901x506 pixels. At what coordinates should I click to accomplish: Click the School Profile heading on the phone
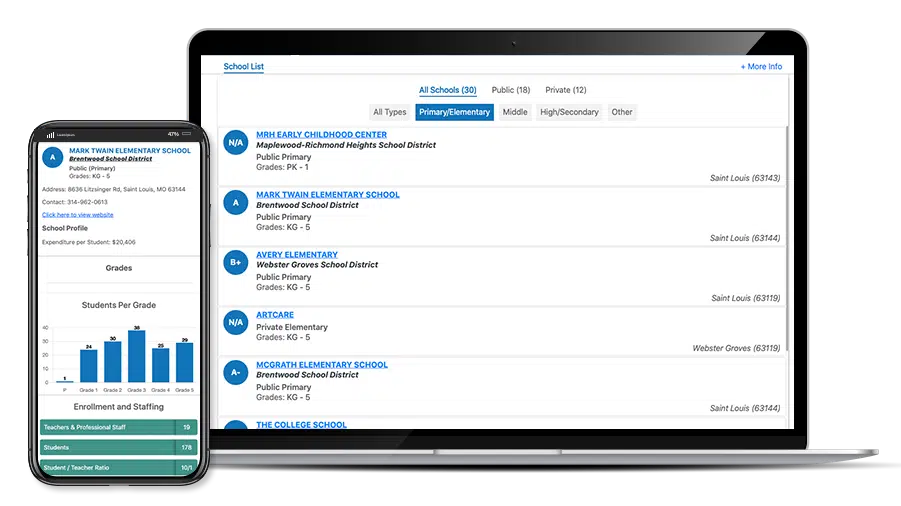65,229
